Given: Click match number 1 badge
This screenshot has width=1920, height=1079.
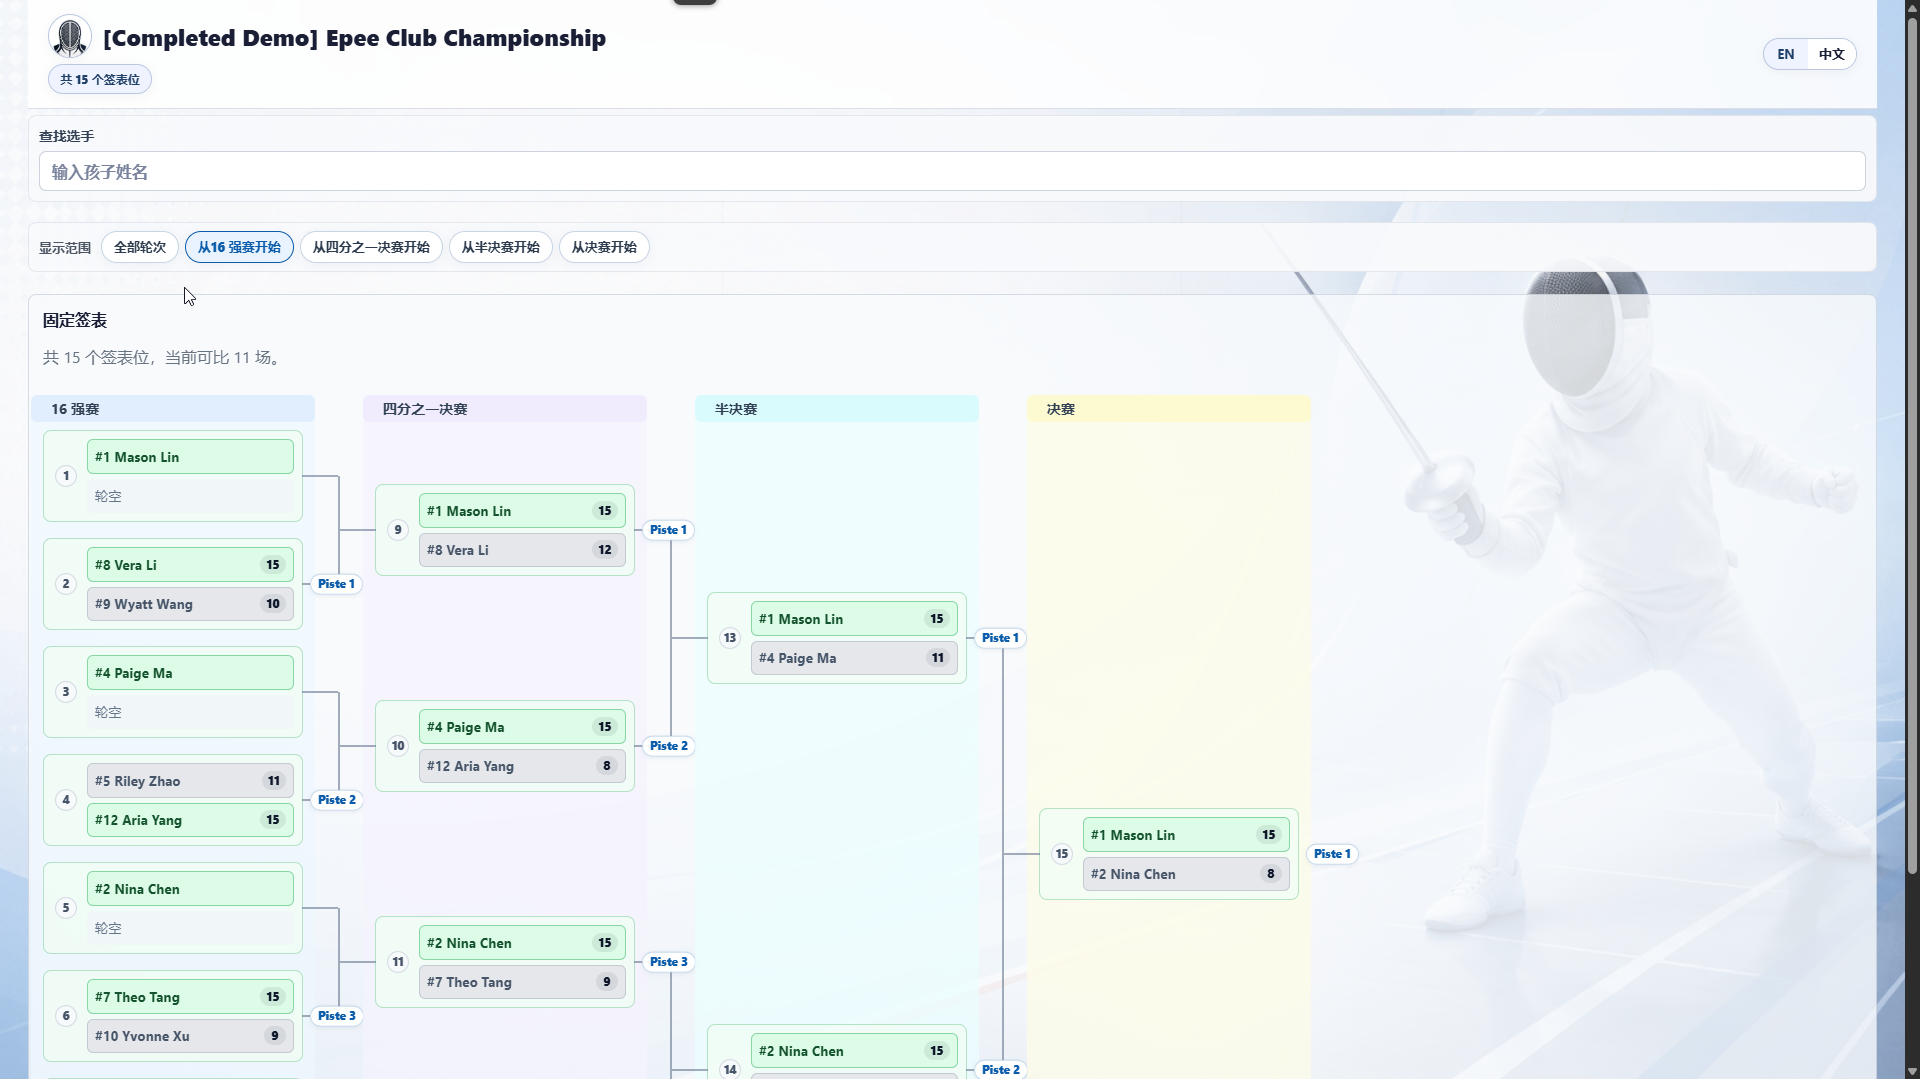Looking at the screenshot, I should (66, 476).
